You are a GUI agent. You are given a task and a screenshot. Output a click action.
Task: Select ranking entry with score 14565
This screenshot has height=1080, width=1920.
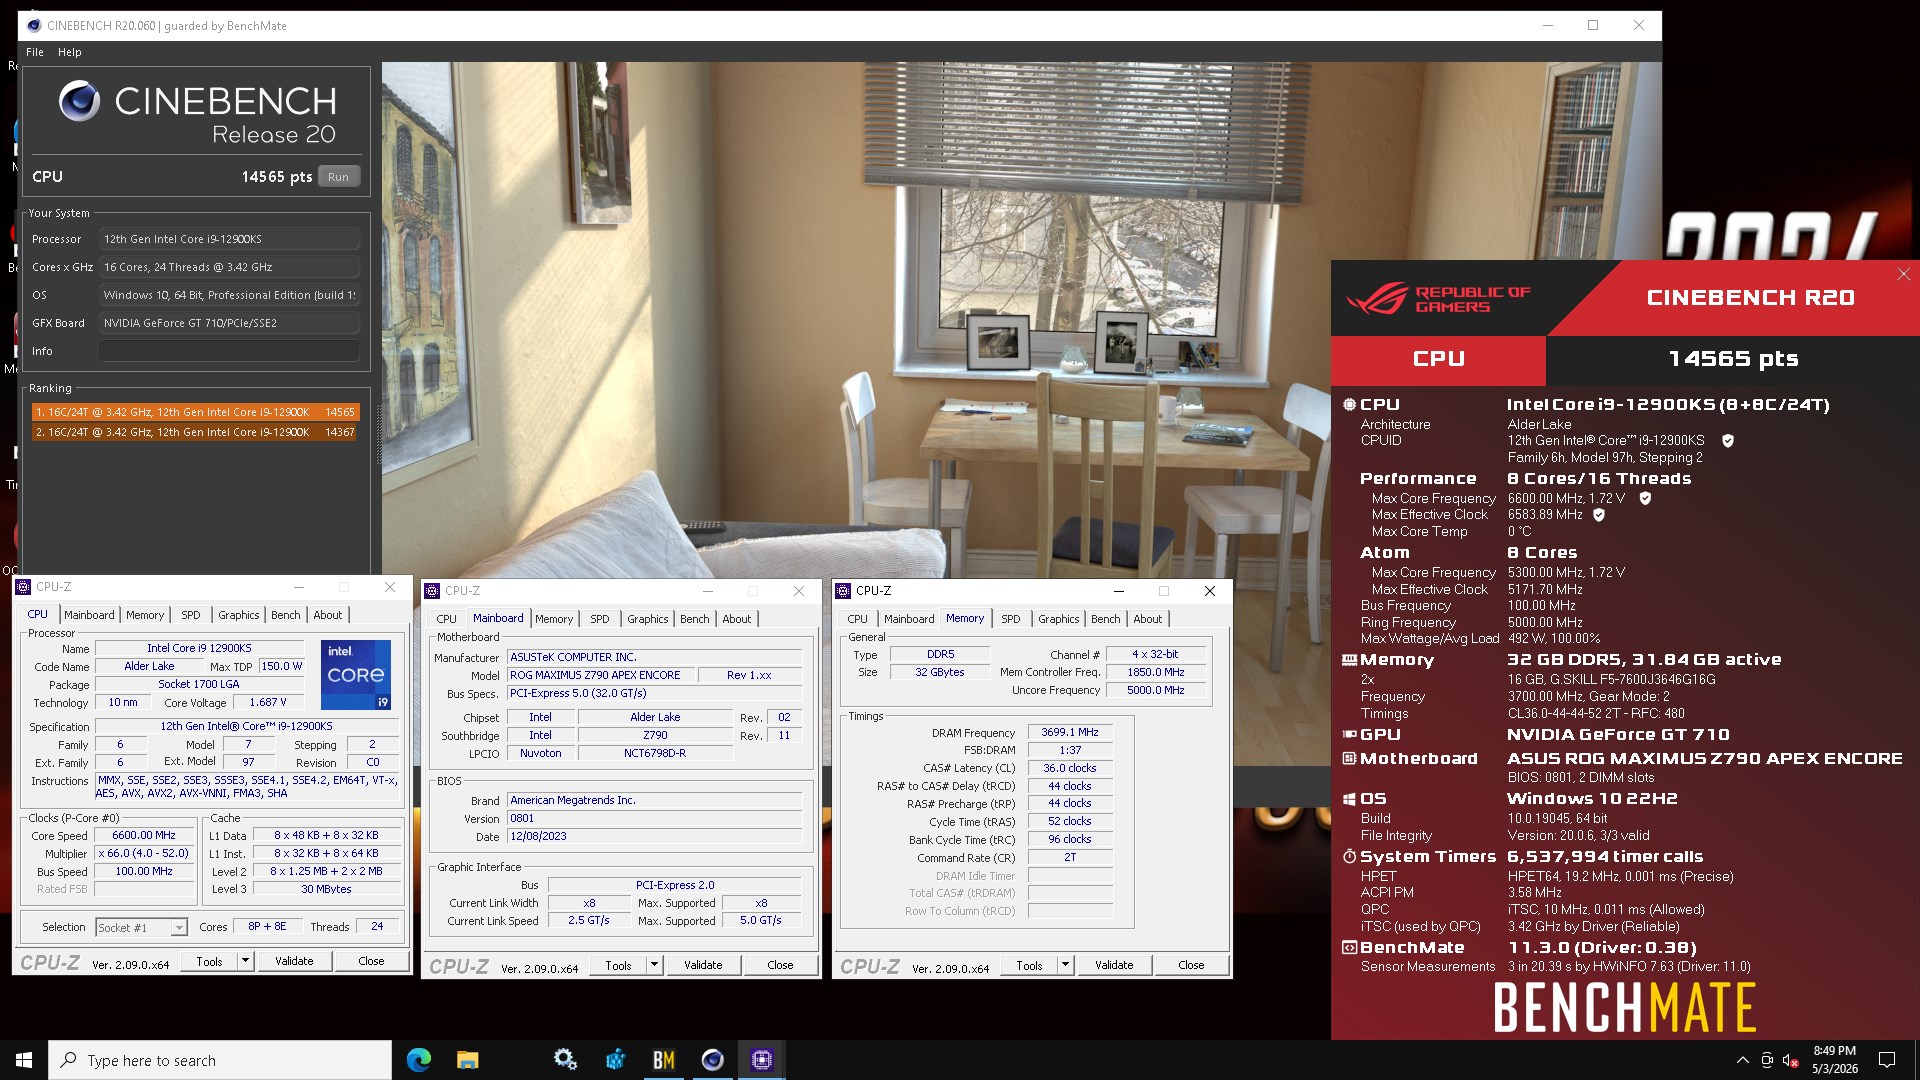tap(195, 412)
